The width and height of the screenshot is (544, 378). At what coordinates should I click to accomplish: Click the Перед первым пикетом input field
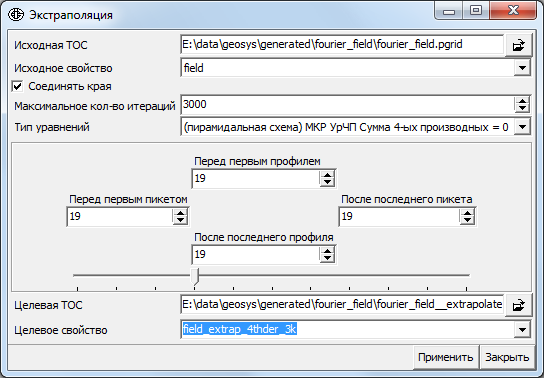(120, 216)
